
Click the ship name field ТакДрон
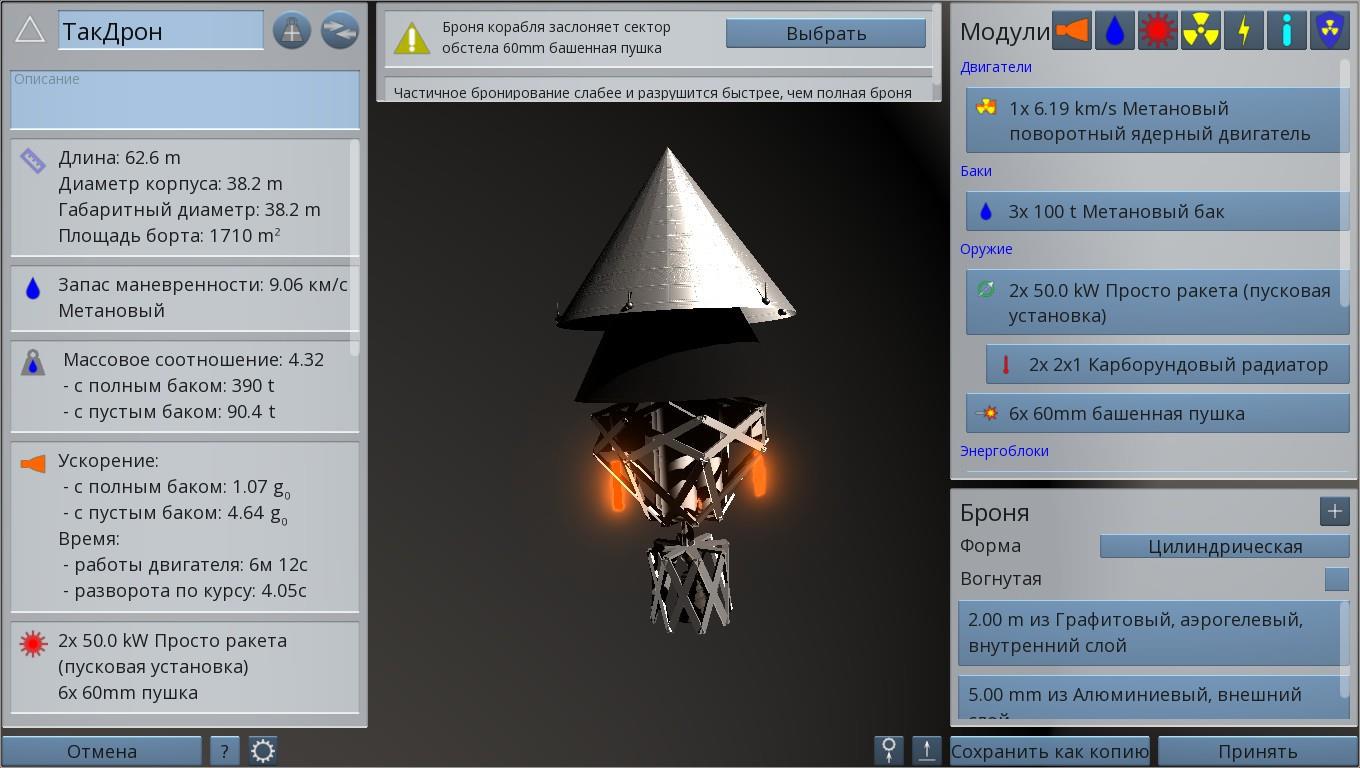161,31
